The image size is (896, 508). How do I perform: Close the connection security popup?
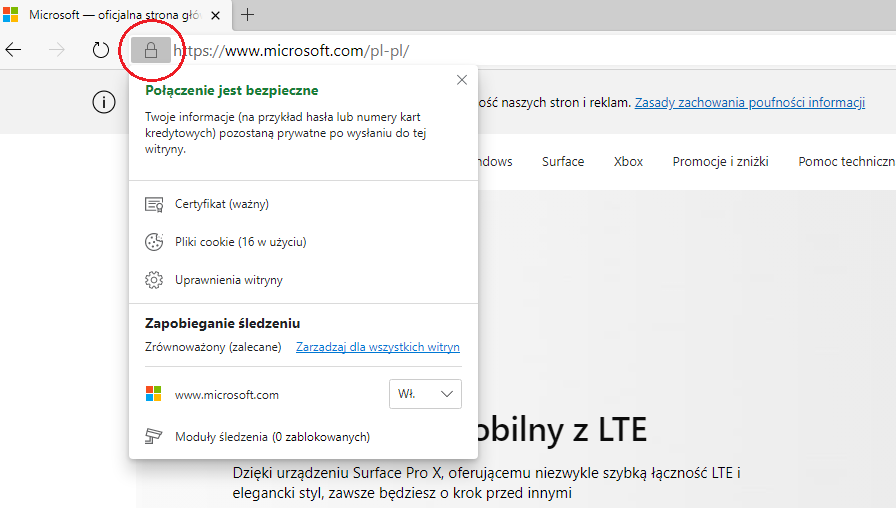pos(461,80)
